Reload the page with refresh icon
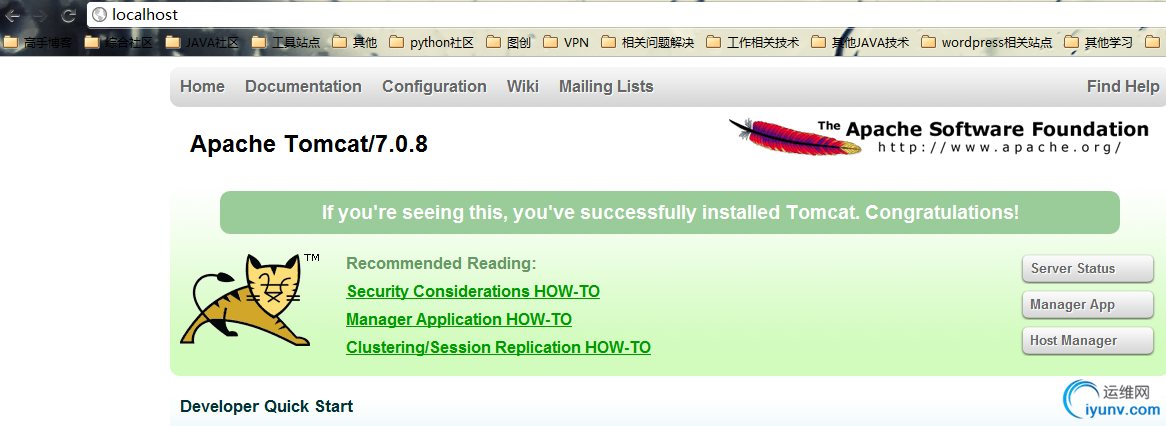The height and width of the screenshot is (426, 1166). point(68,15)
